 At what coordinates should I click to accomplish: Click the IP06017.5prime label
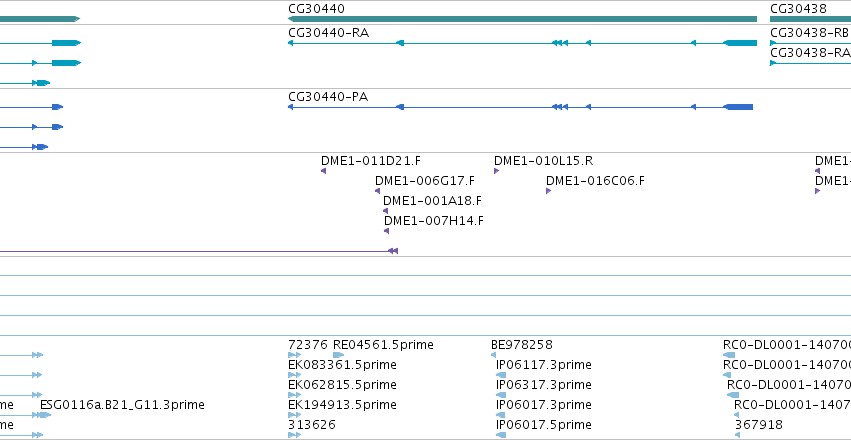tap(544, 425)
